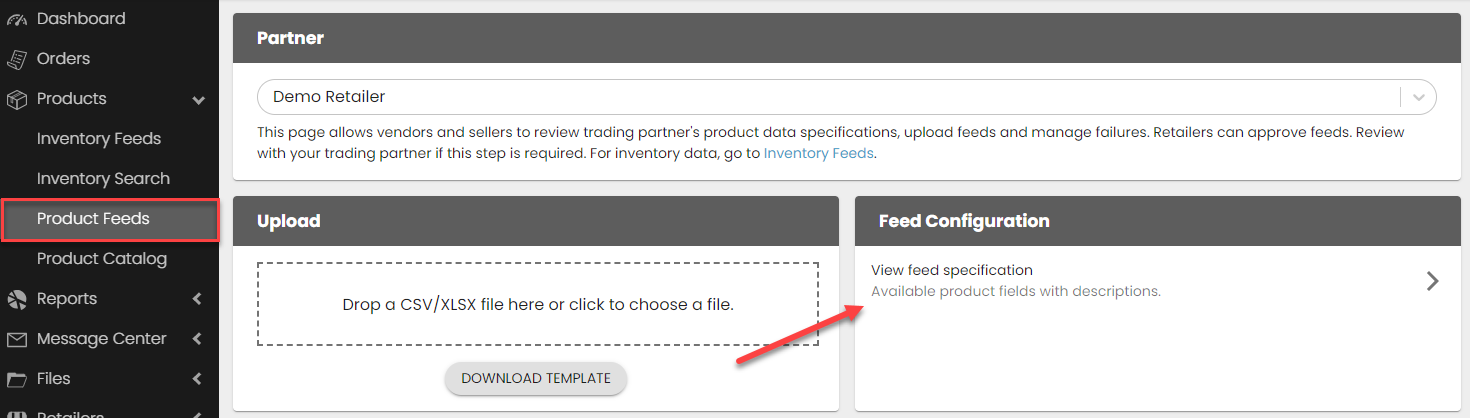Open Inventory Feeds in the sidebar
Viewport: 1470px width, 418px height.
[99, 139]
